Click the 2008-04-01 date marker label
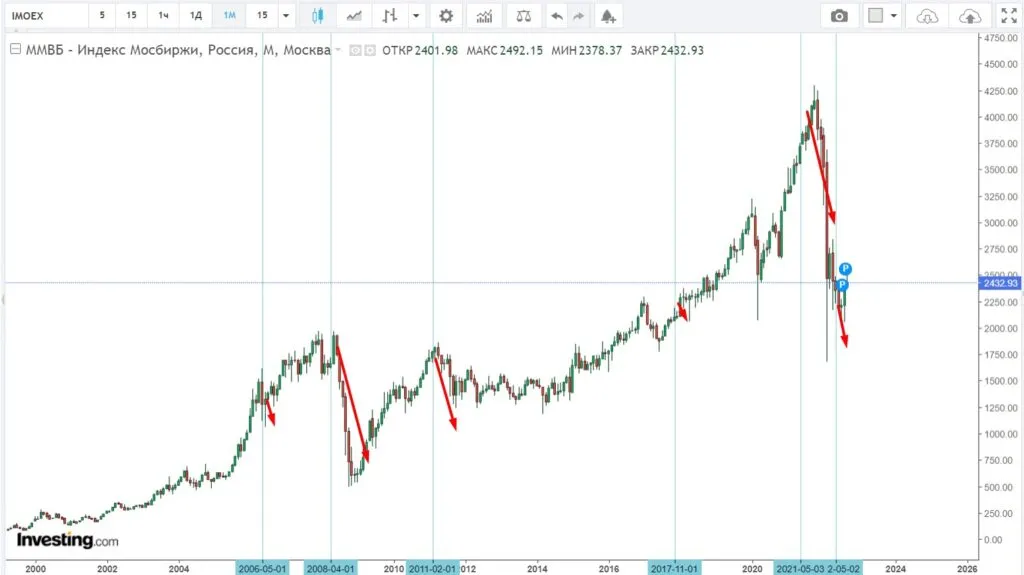This screenshot has width=1024, height=575. tap(330, 568)
